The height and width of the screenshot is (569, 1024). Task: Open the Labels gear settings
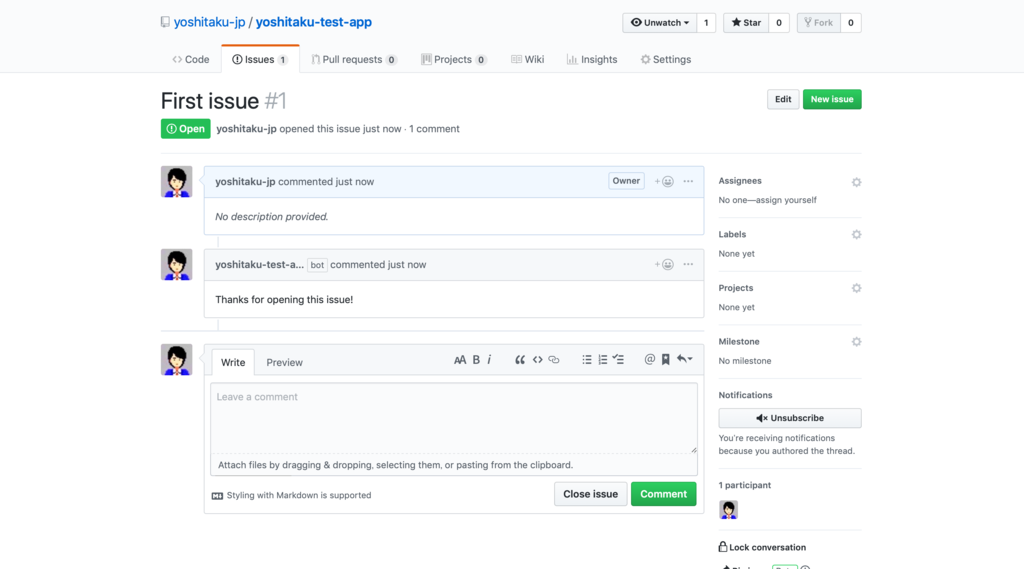pos(856,235)
